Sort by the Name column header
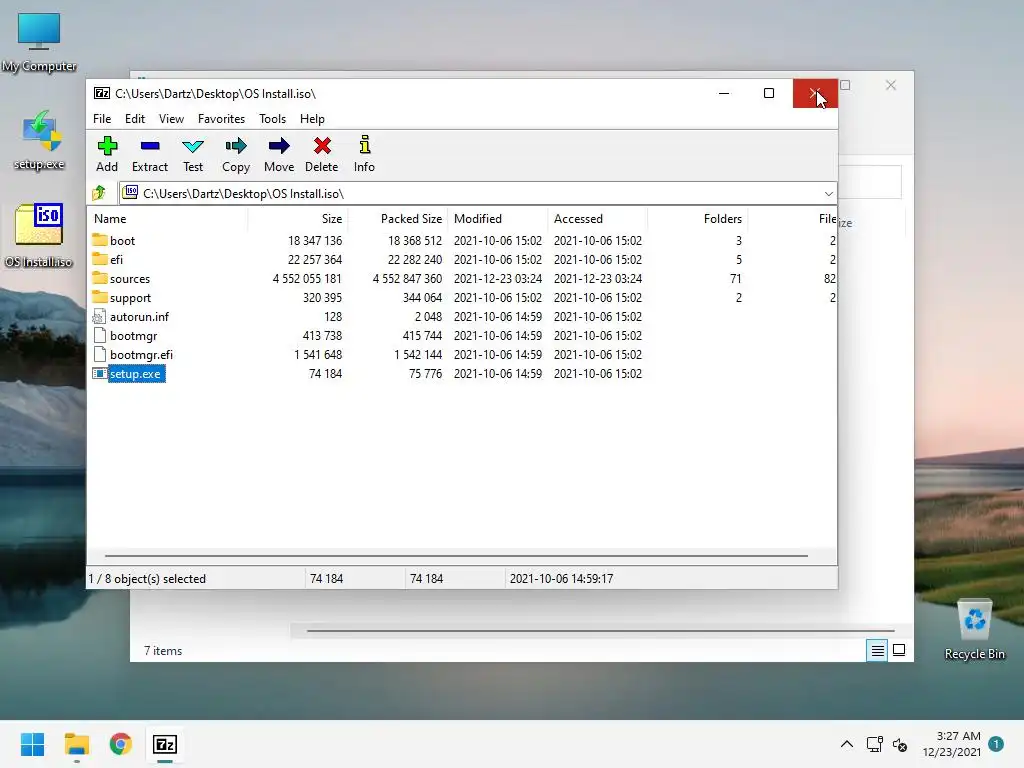Image resolution: width=1024 pixels, height=768 pixels. pos(167,219)
